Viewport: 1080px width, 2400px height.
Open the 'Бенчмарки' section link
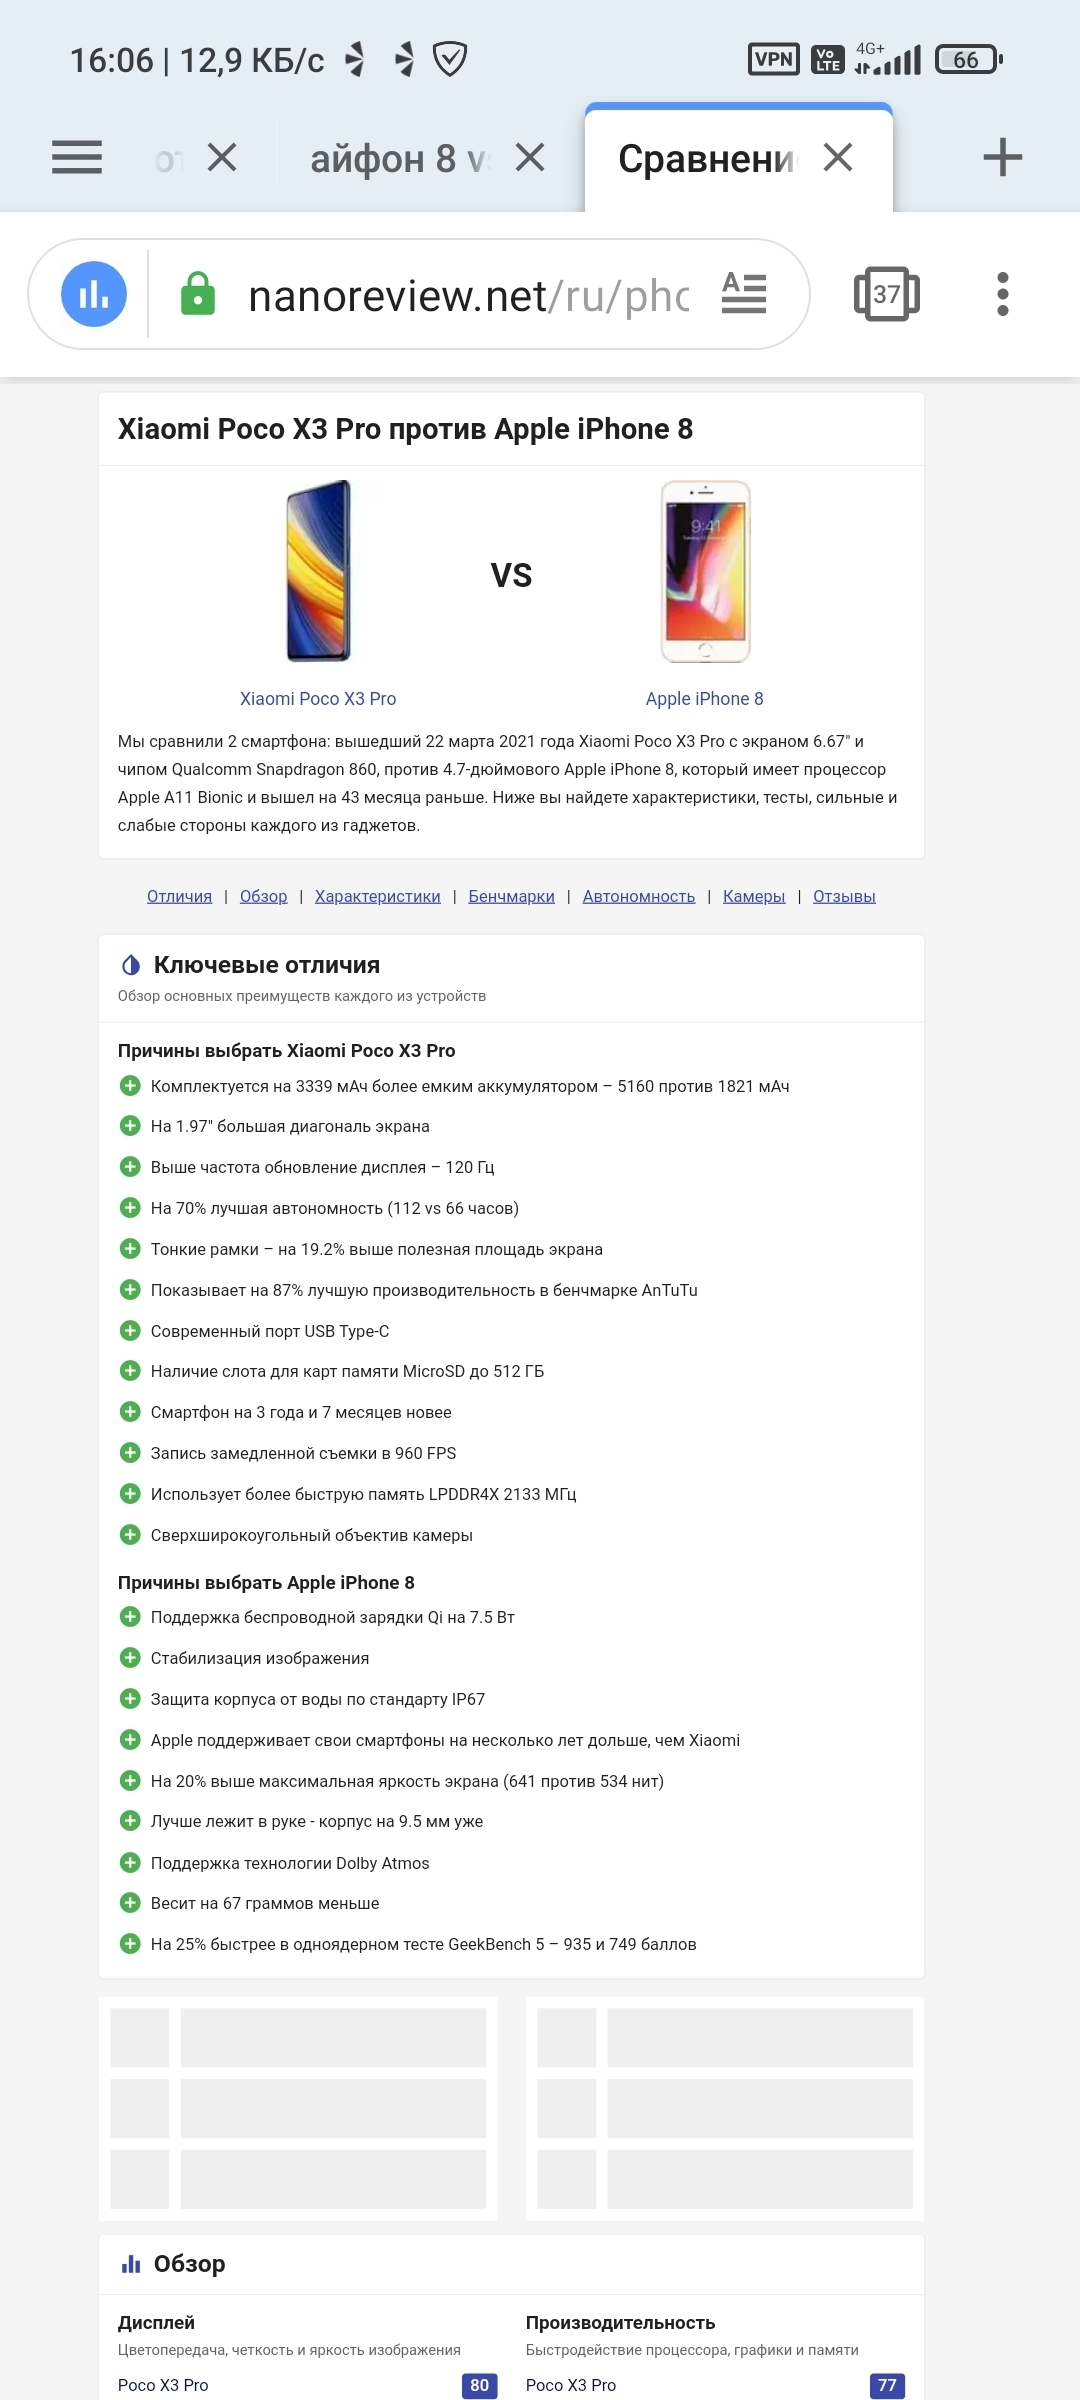511,896
